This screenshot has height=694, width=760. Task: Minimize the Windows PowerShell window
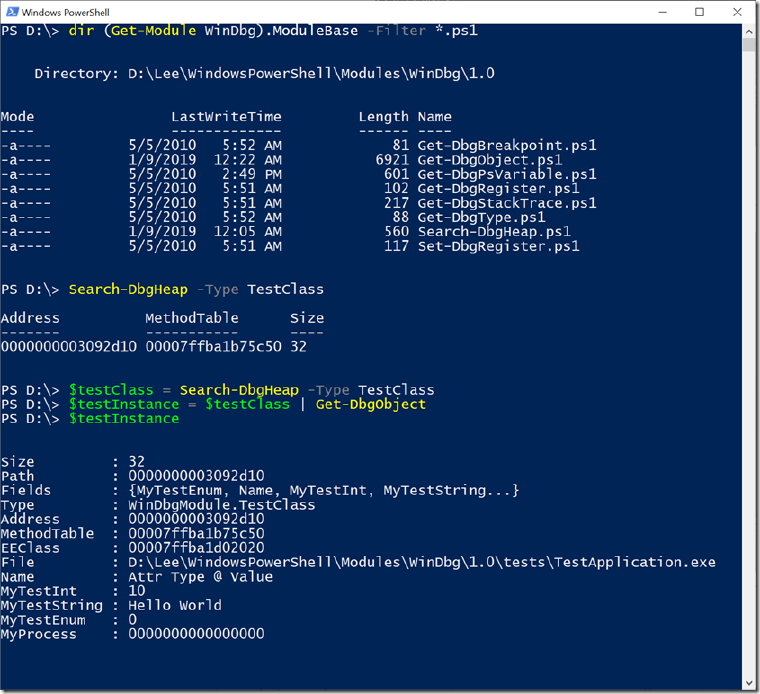[663, 12]
